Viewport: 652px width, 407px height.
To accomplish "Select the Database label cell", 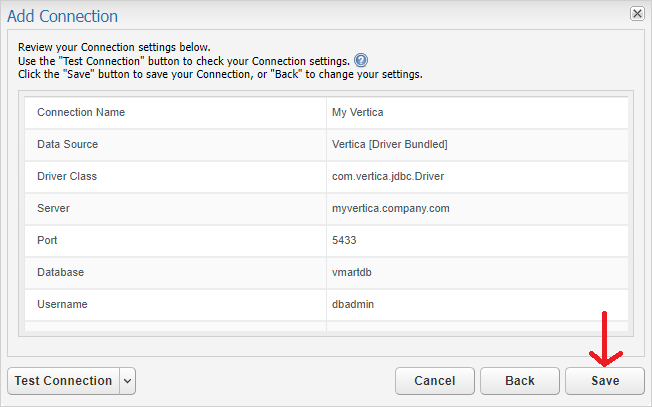I will point(175,273).
